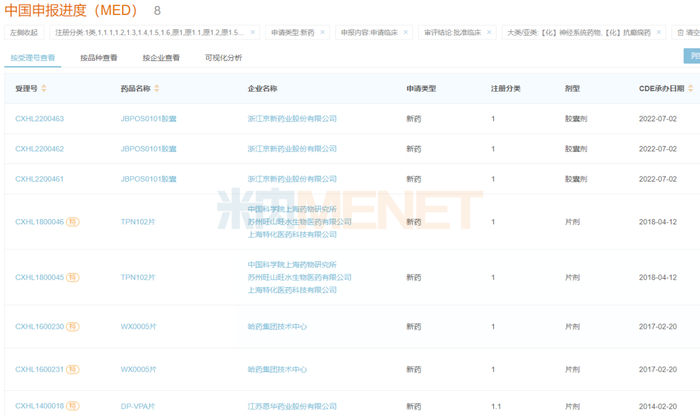Screen dimensions: 700x417
Task: Switch to the 按受理号查看 tab
Action: click(x=33, y=58)
